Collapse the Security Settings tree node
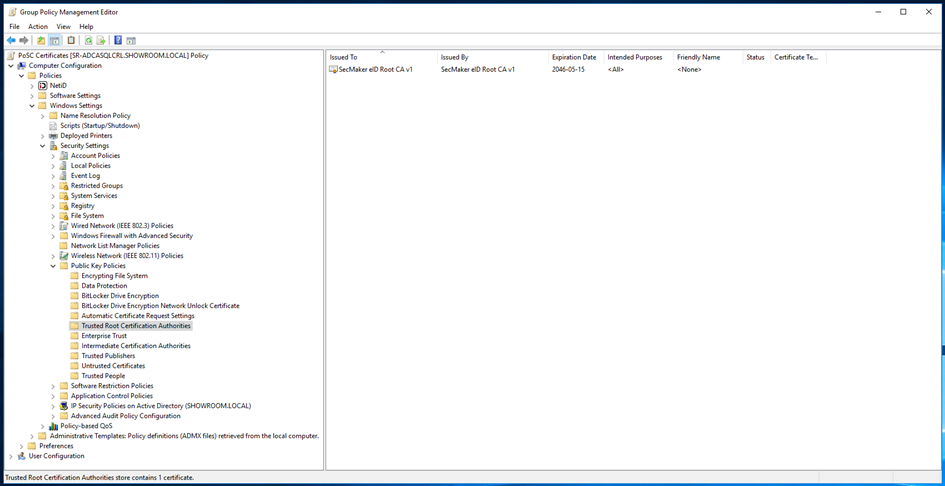This screenshot has width=945, height=486. click(x=43, y=146)
